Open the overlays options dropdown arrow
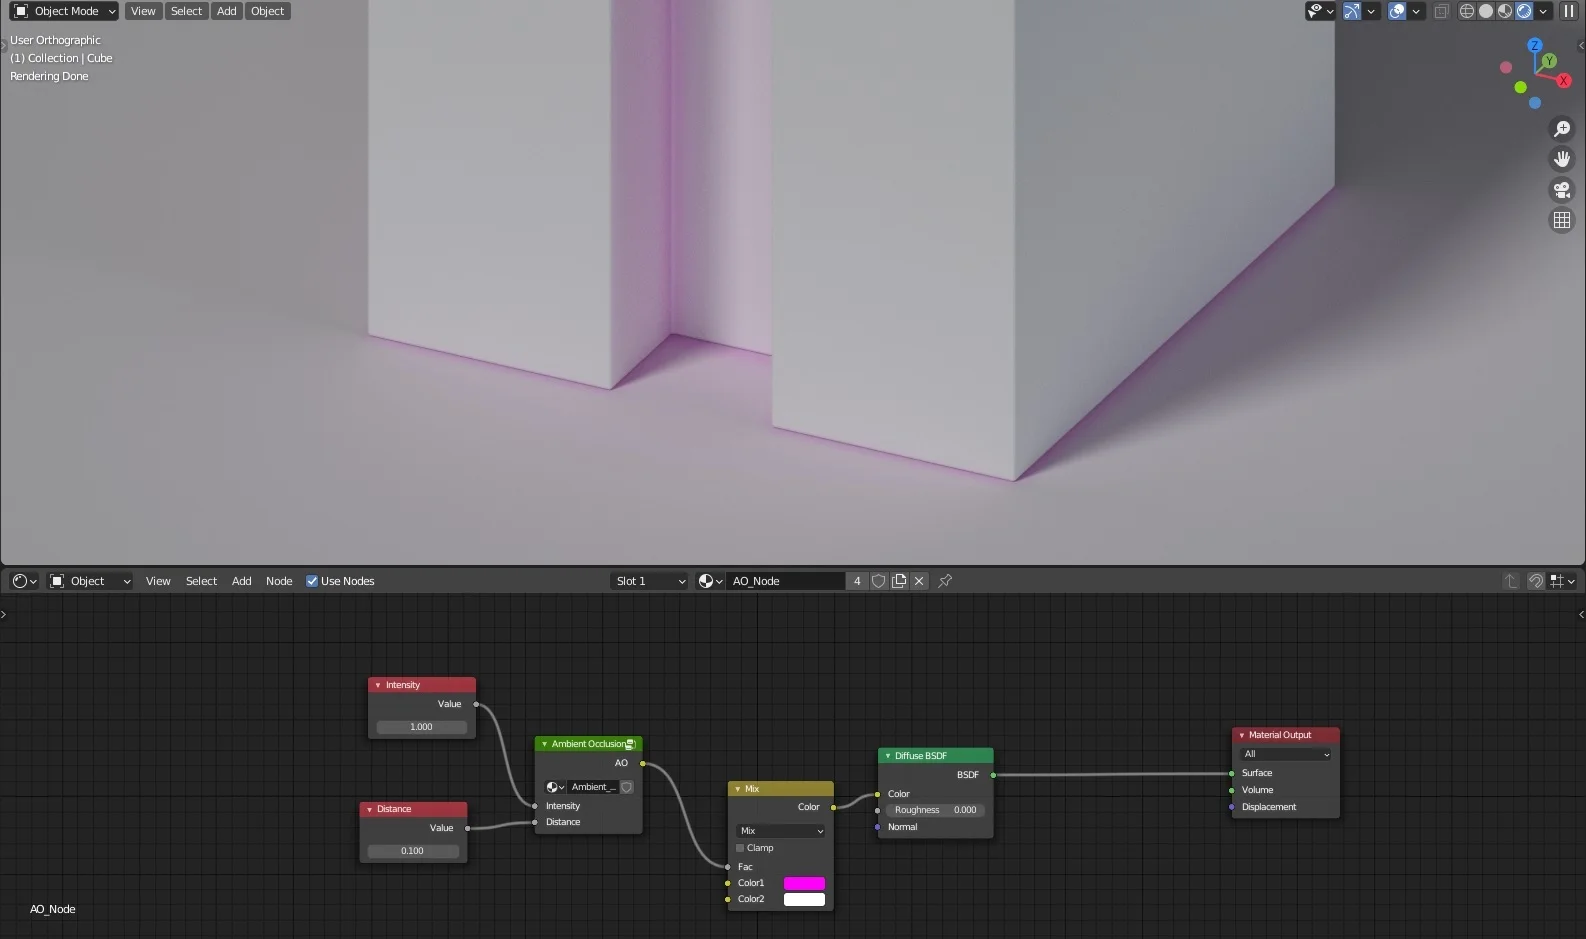The height and width of the screenshot is (939, 1586). pyautogui.click(x=1416, y=11)
